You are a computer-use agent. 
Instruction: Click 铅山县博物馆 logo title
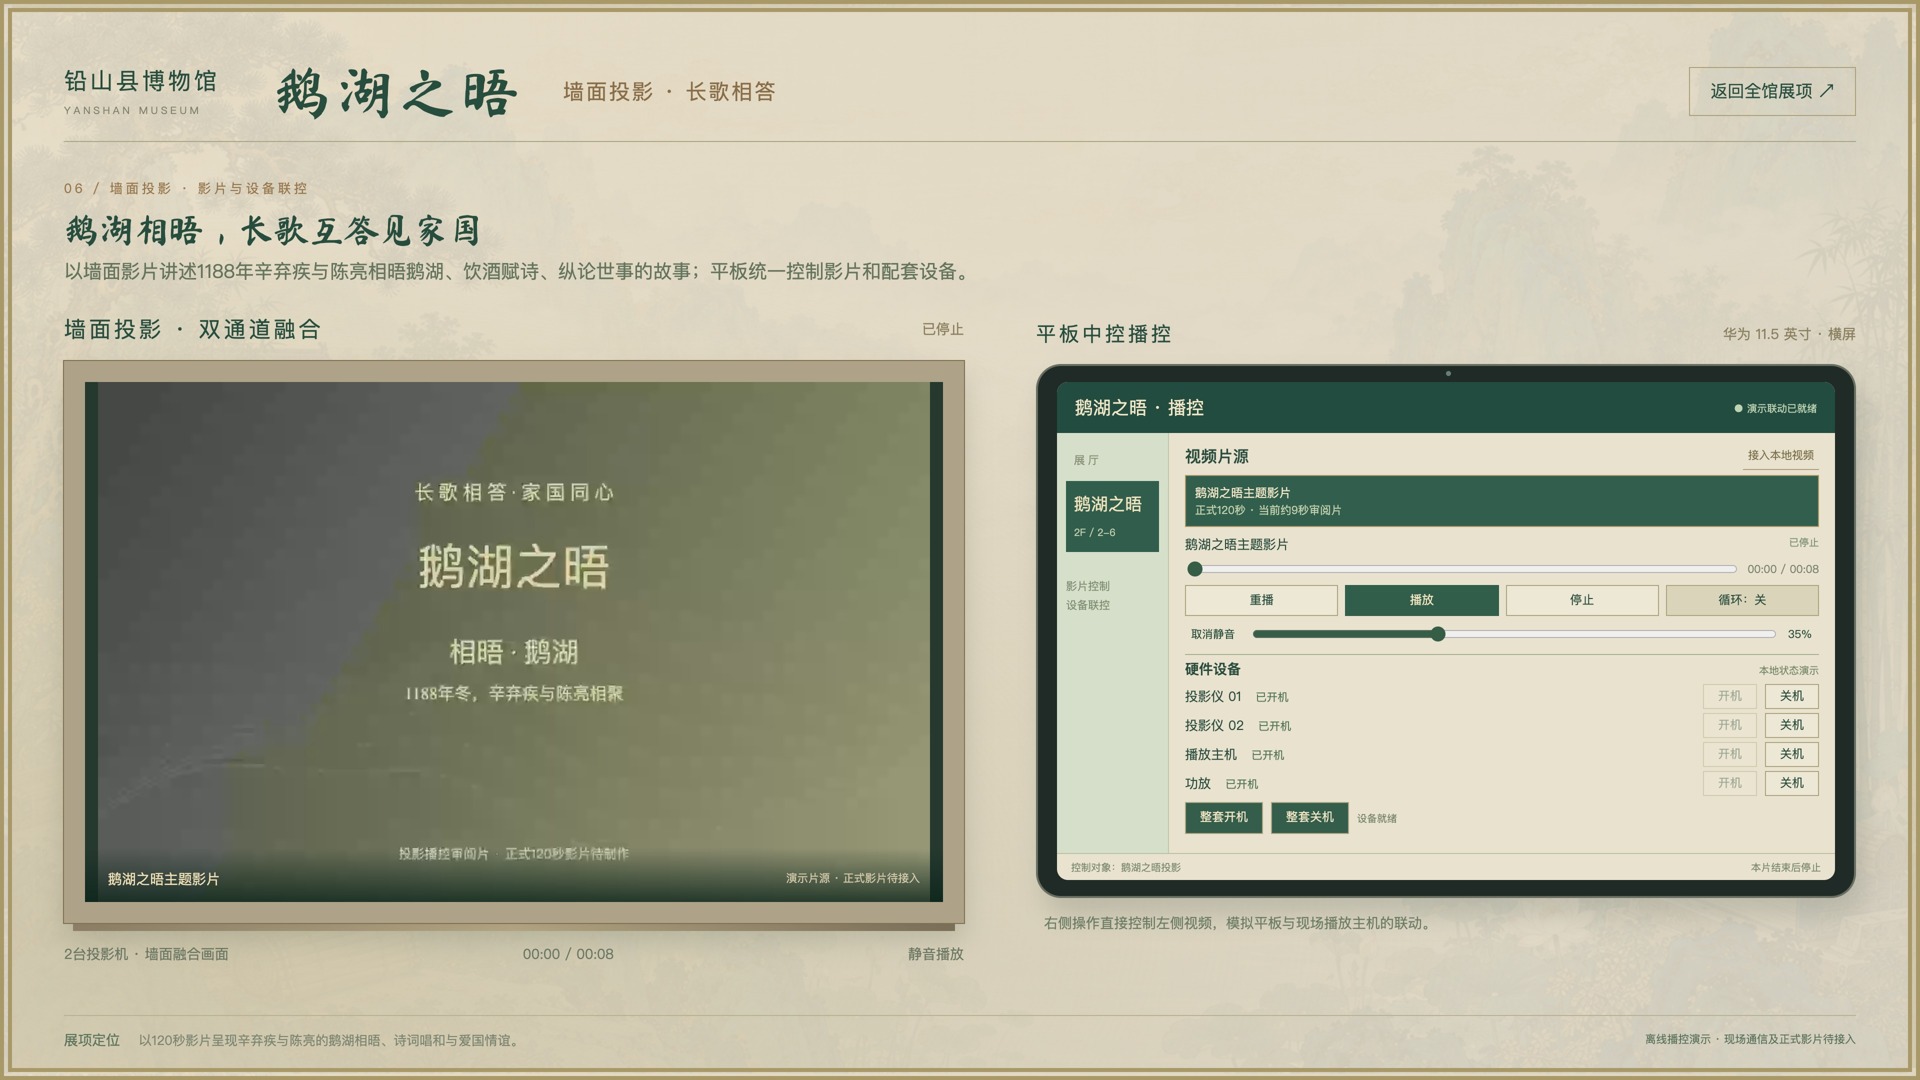coord(140,81)
